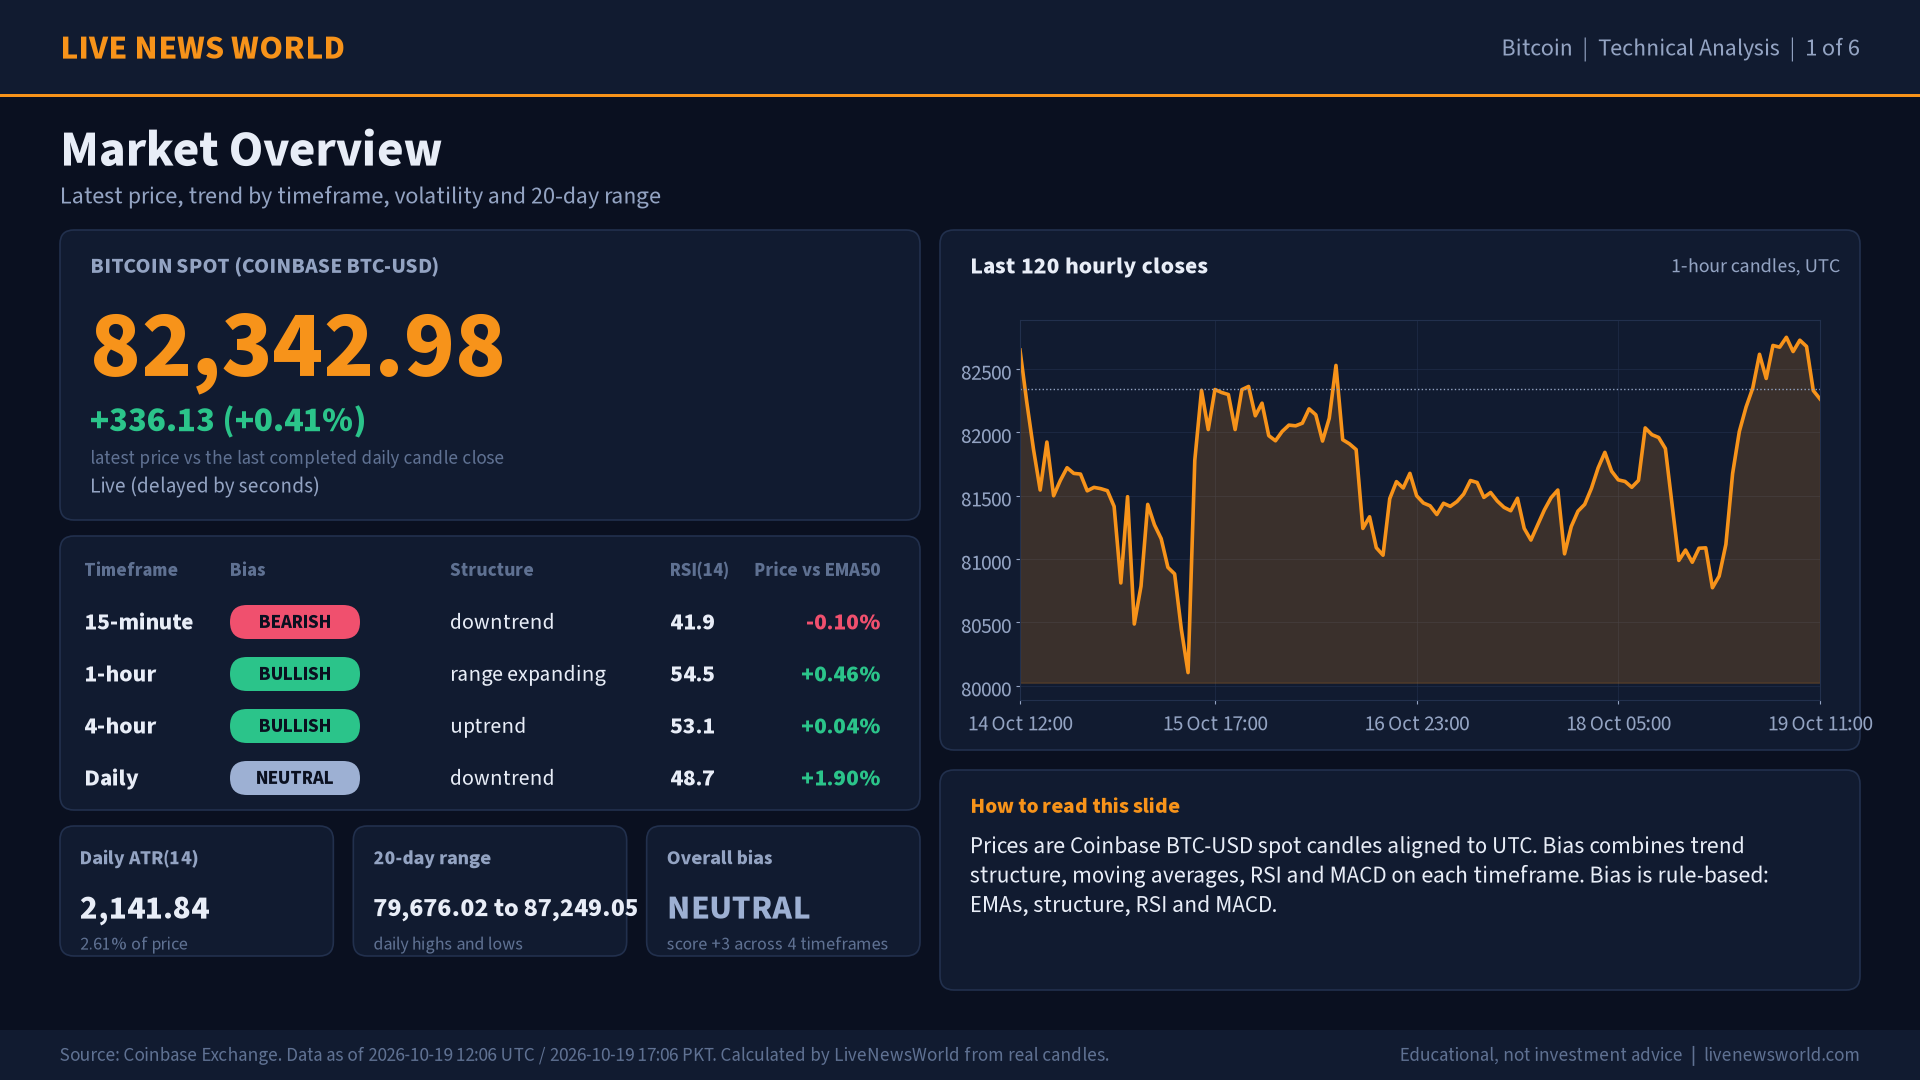Click the '19 Oct 11:00' x-axis label
Screen dimensions: 1920x1080
tap(1820, 724)
